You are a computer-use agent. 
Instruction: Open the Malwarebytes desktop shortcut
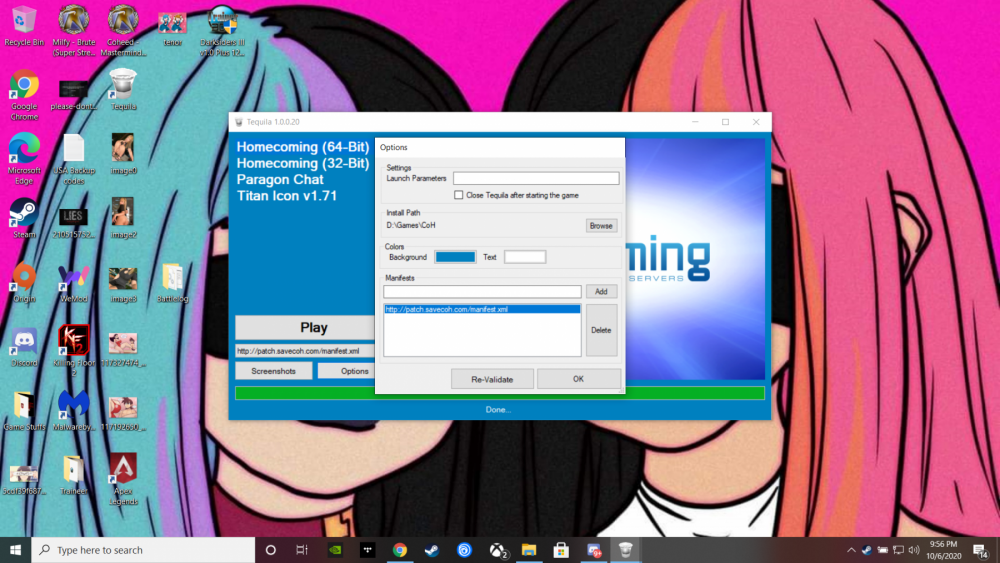click(73, 405)
